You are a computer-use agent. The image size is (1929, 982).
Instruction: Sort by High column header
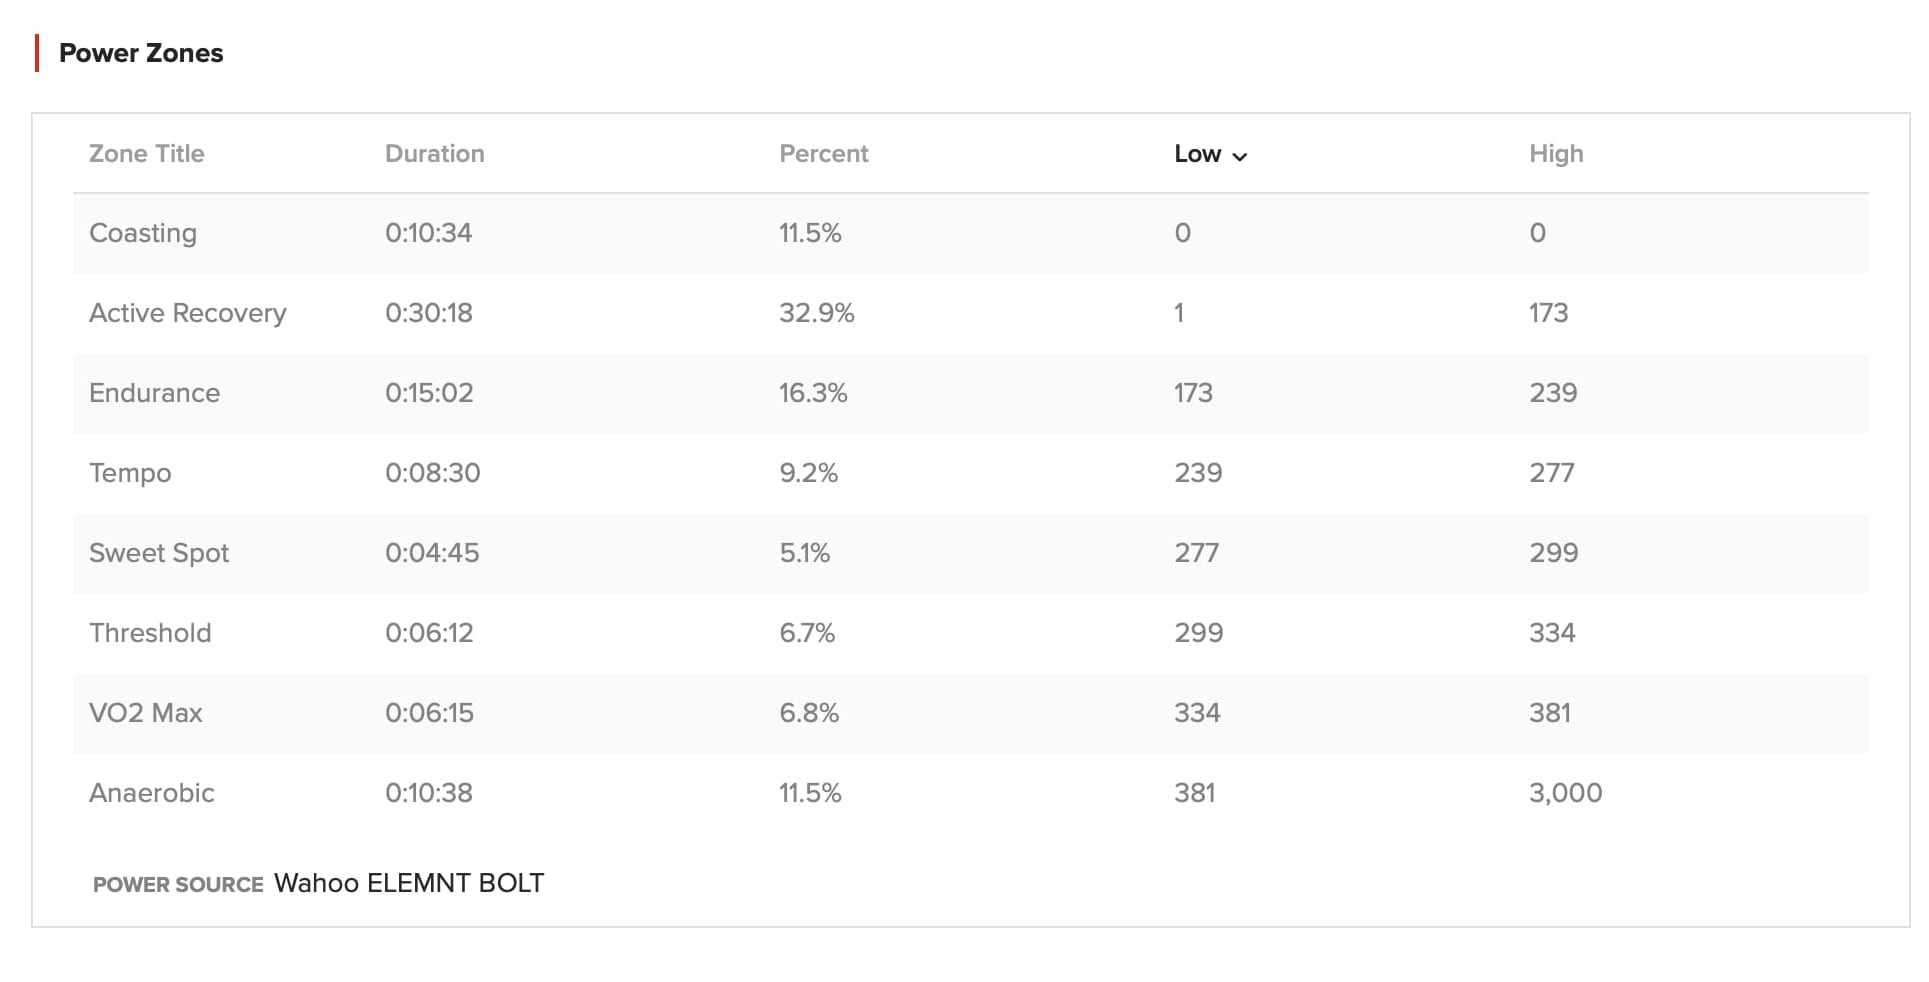click(1555, 154)
